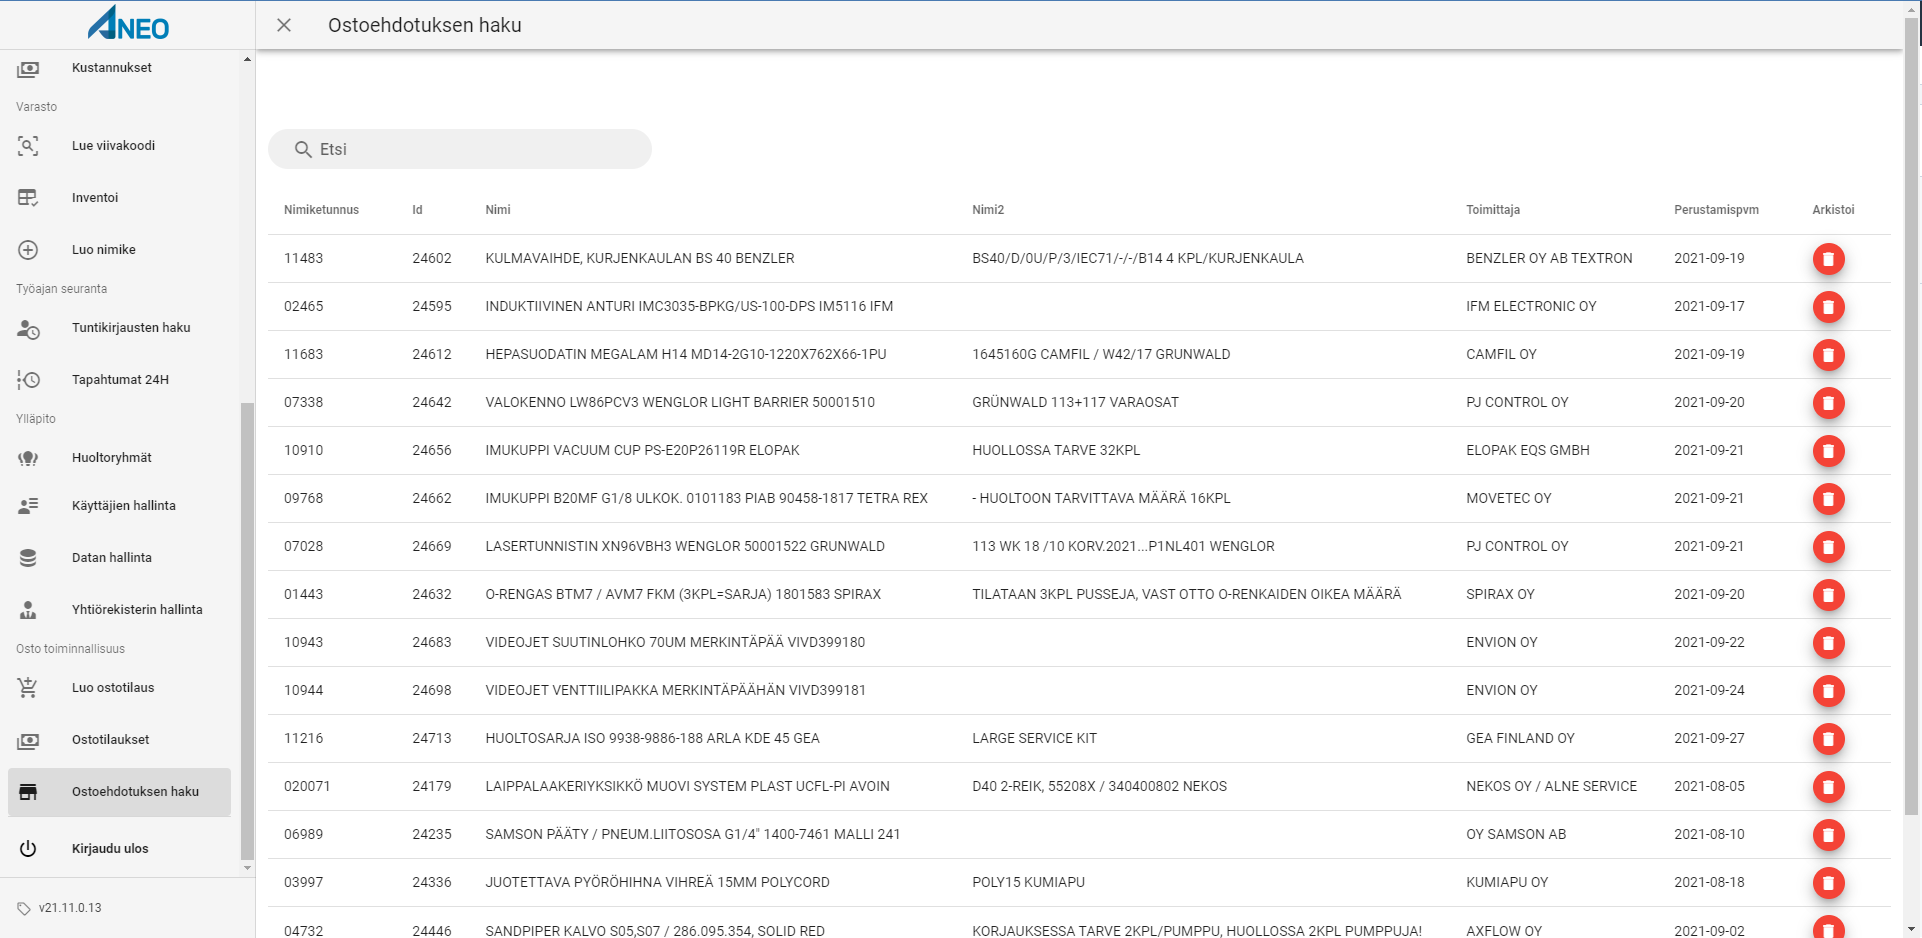Viewport: 1922px width, 938px height.
Task: Archive row 10944 VIDEOJET VENTTIILIPAKKA
Action: [x=1828, y=691]
